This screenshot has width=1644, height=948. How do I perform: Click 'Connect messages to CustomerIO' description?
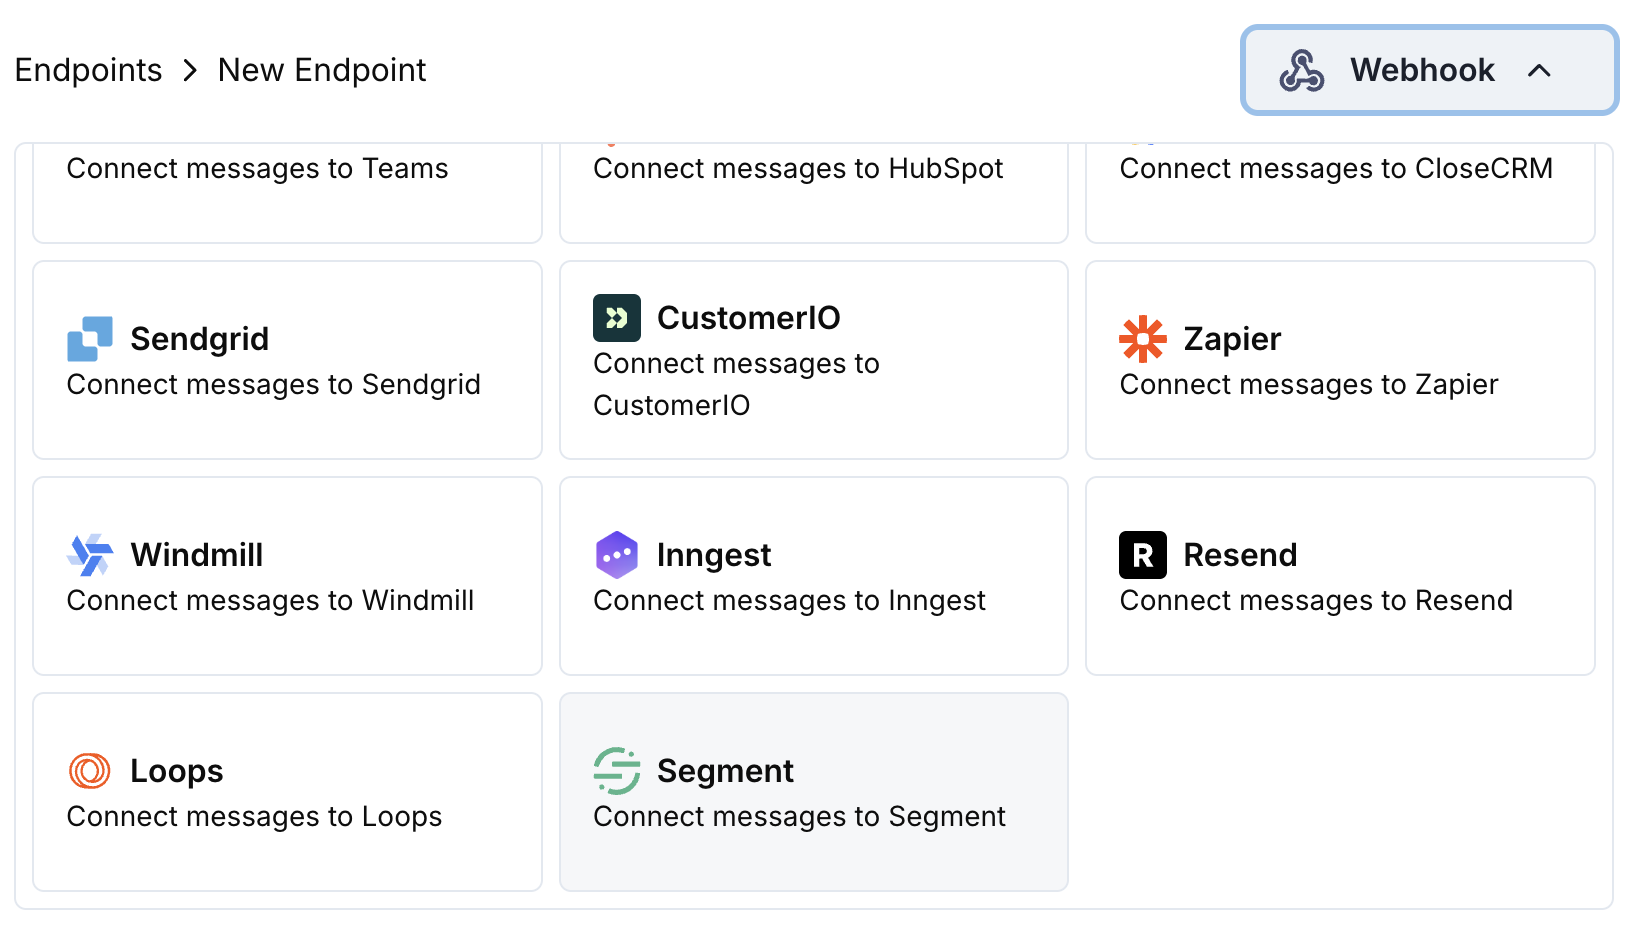pyautogui.click(x=737, y=385)
